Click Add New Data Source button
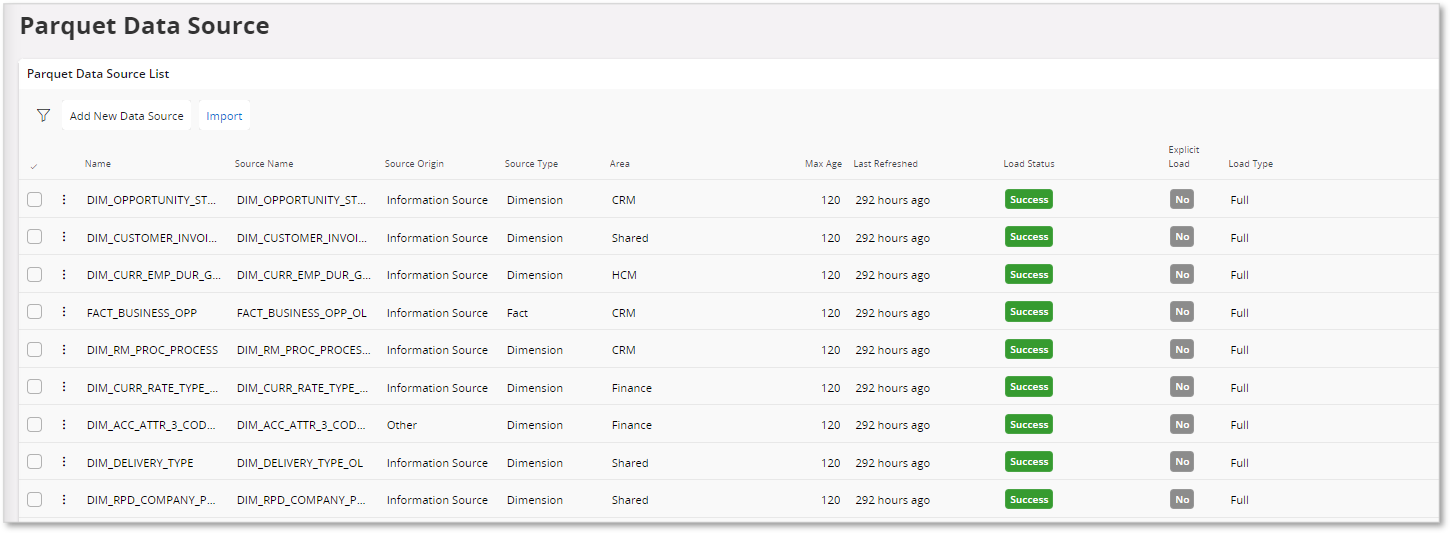Screen dimensions: 1450x533 tap(127, 116)
